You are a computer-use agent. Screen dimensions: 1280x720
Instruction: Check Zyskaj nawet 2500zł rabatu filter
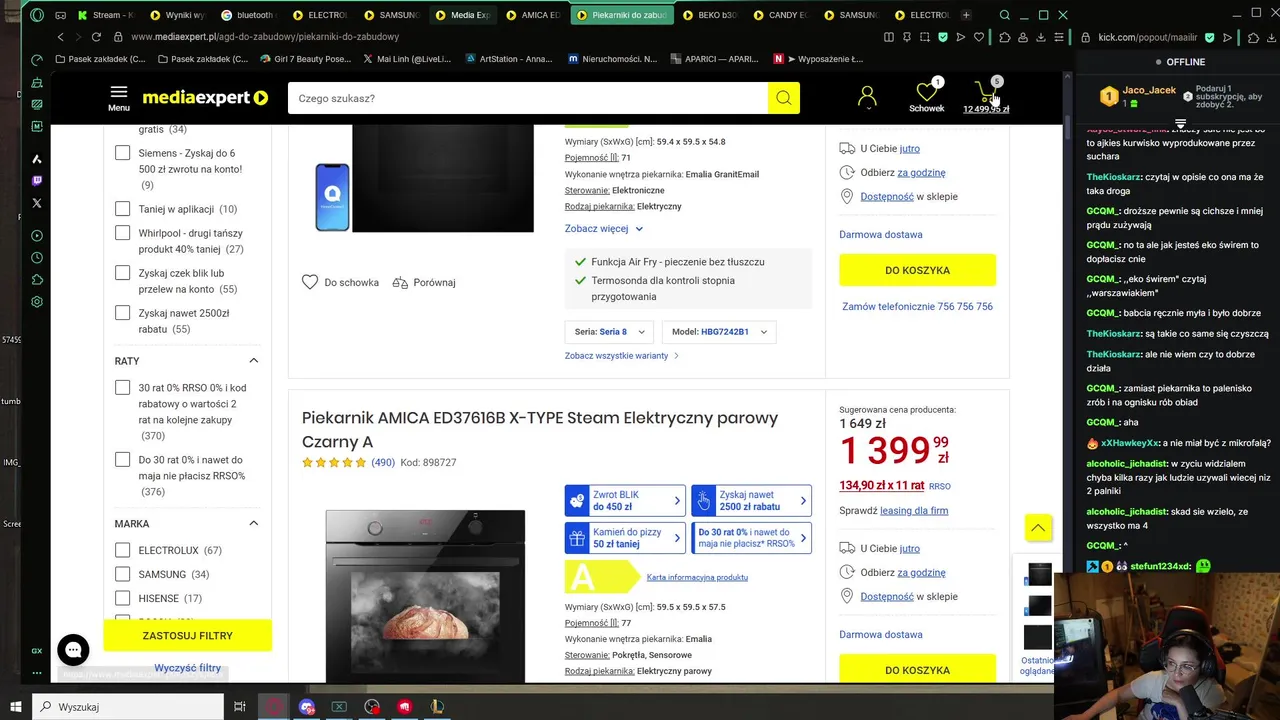coord(122,313)
